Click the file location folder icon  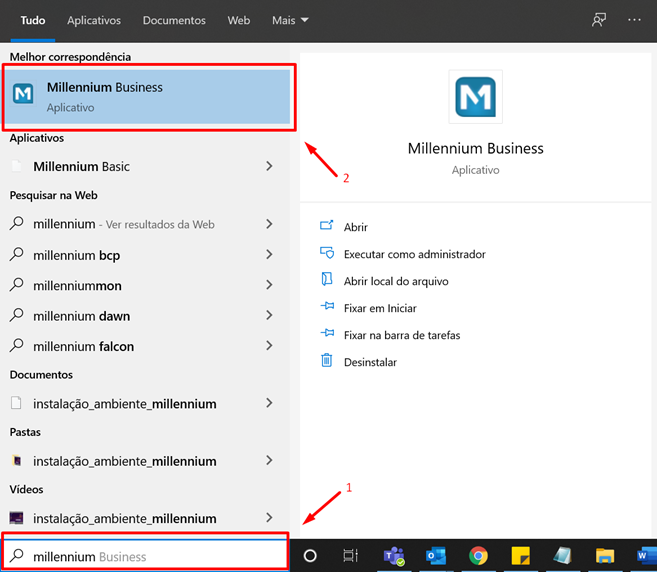click(327, 279)
